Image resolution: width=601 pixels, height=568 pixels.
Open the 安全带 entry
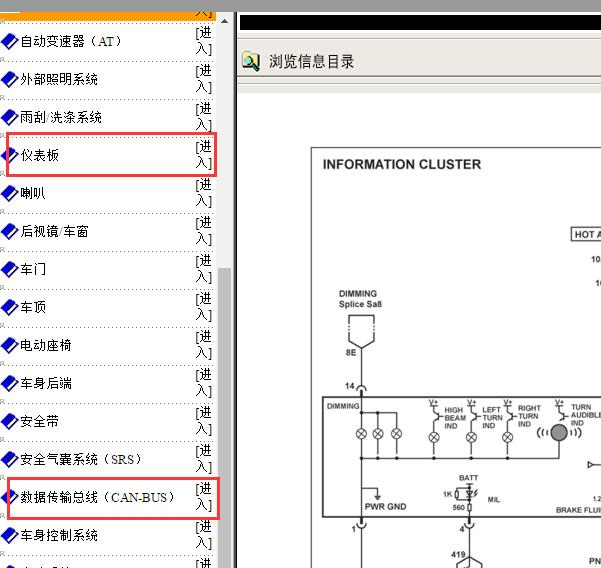pyautogui.click(x=39, y=421)
